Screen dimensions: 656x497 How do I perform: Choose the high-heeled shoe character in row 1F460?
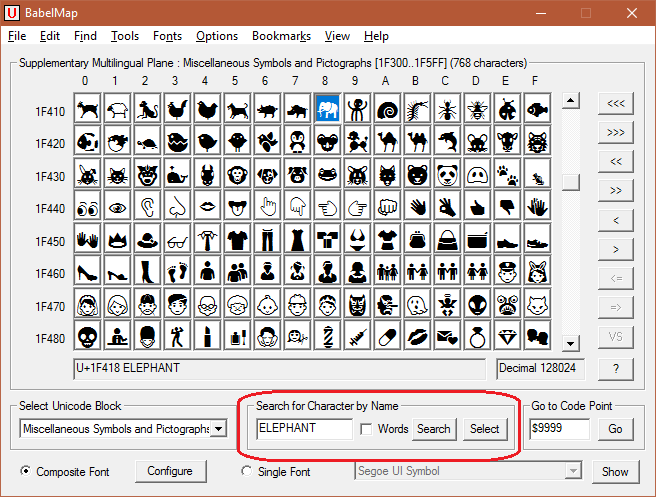[87, 270]
